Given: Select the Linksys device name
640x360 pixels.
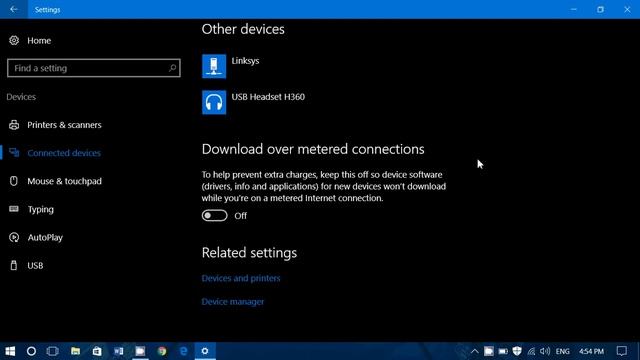Looking at the screenshot, I should [x=245, y=61].
